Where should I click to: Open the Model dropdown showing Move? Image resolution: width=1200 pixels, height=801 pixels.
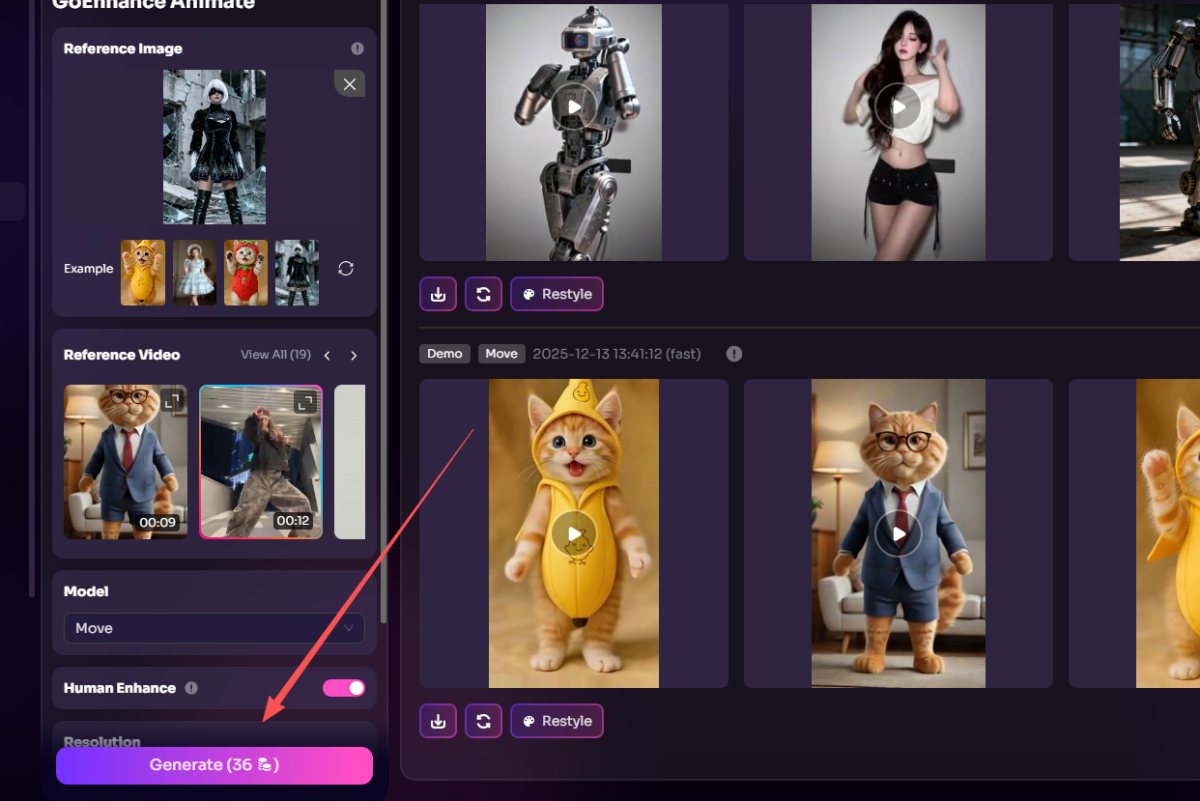coord(214,628)
